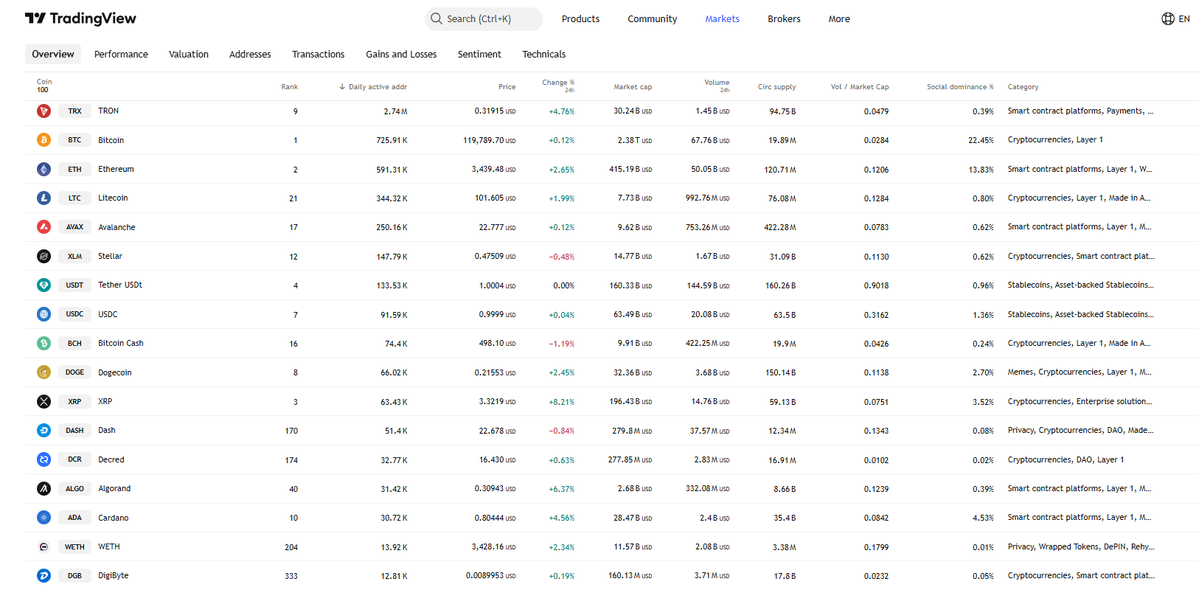Screen dimensions: 1199x590
Task: Click the Dash coin icon
Action: tap(44, 430)
